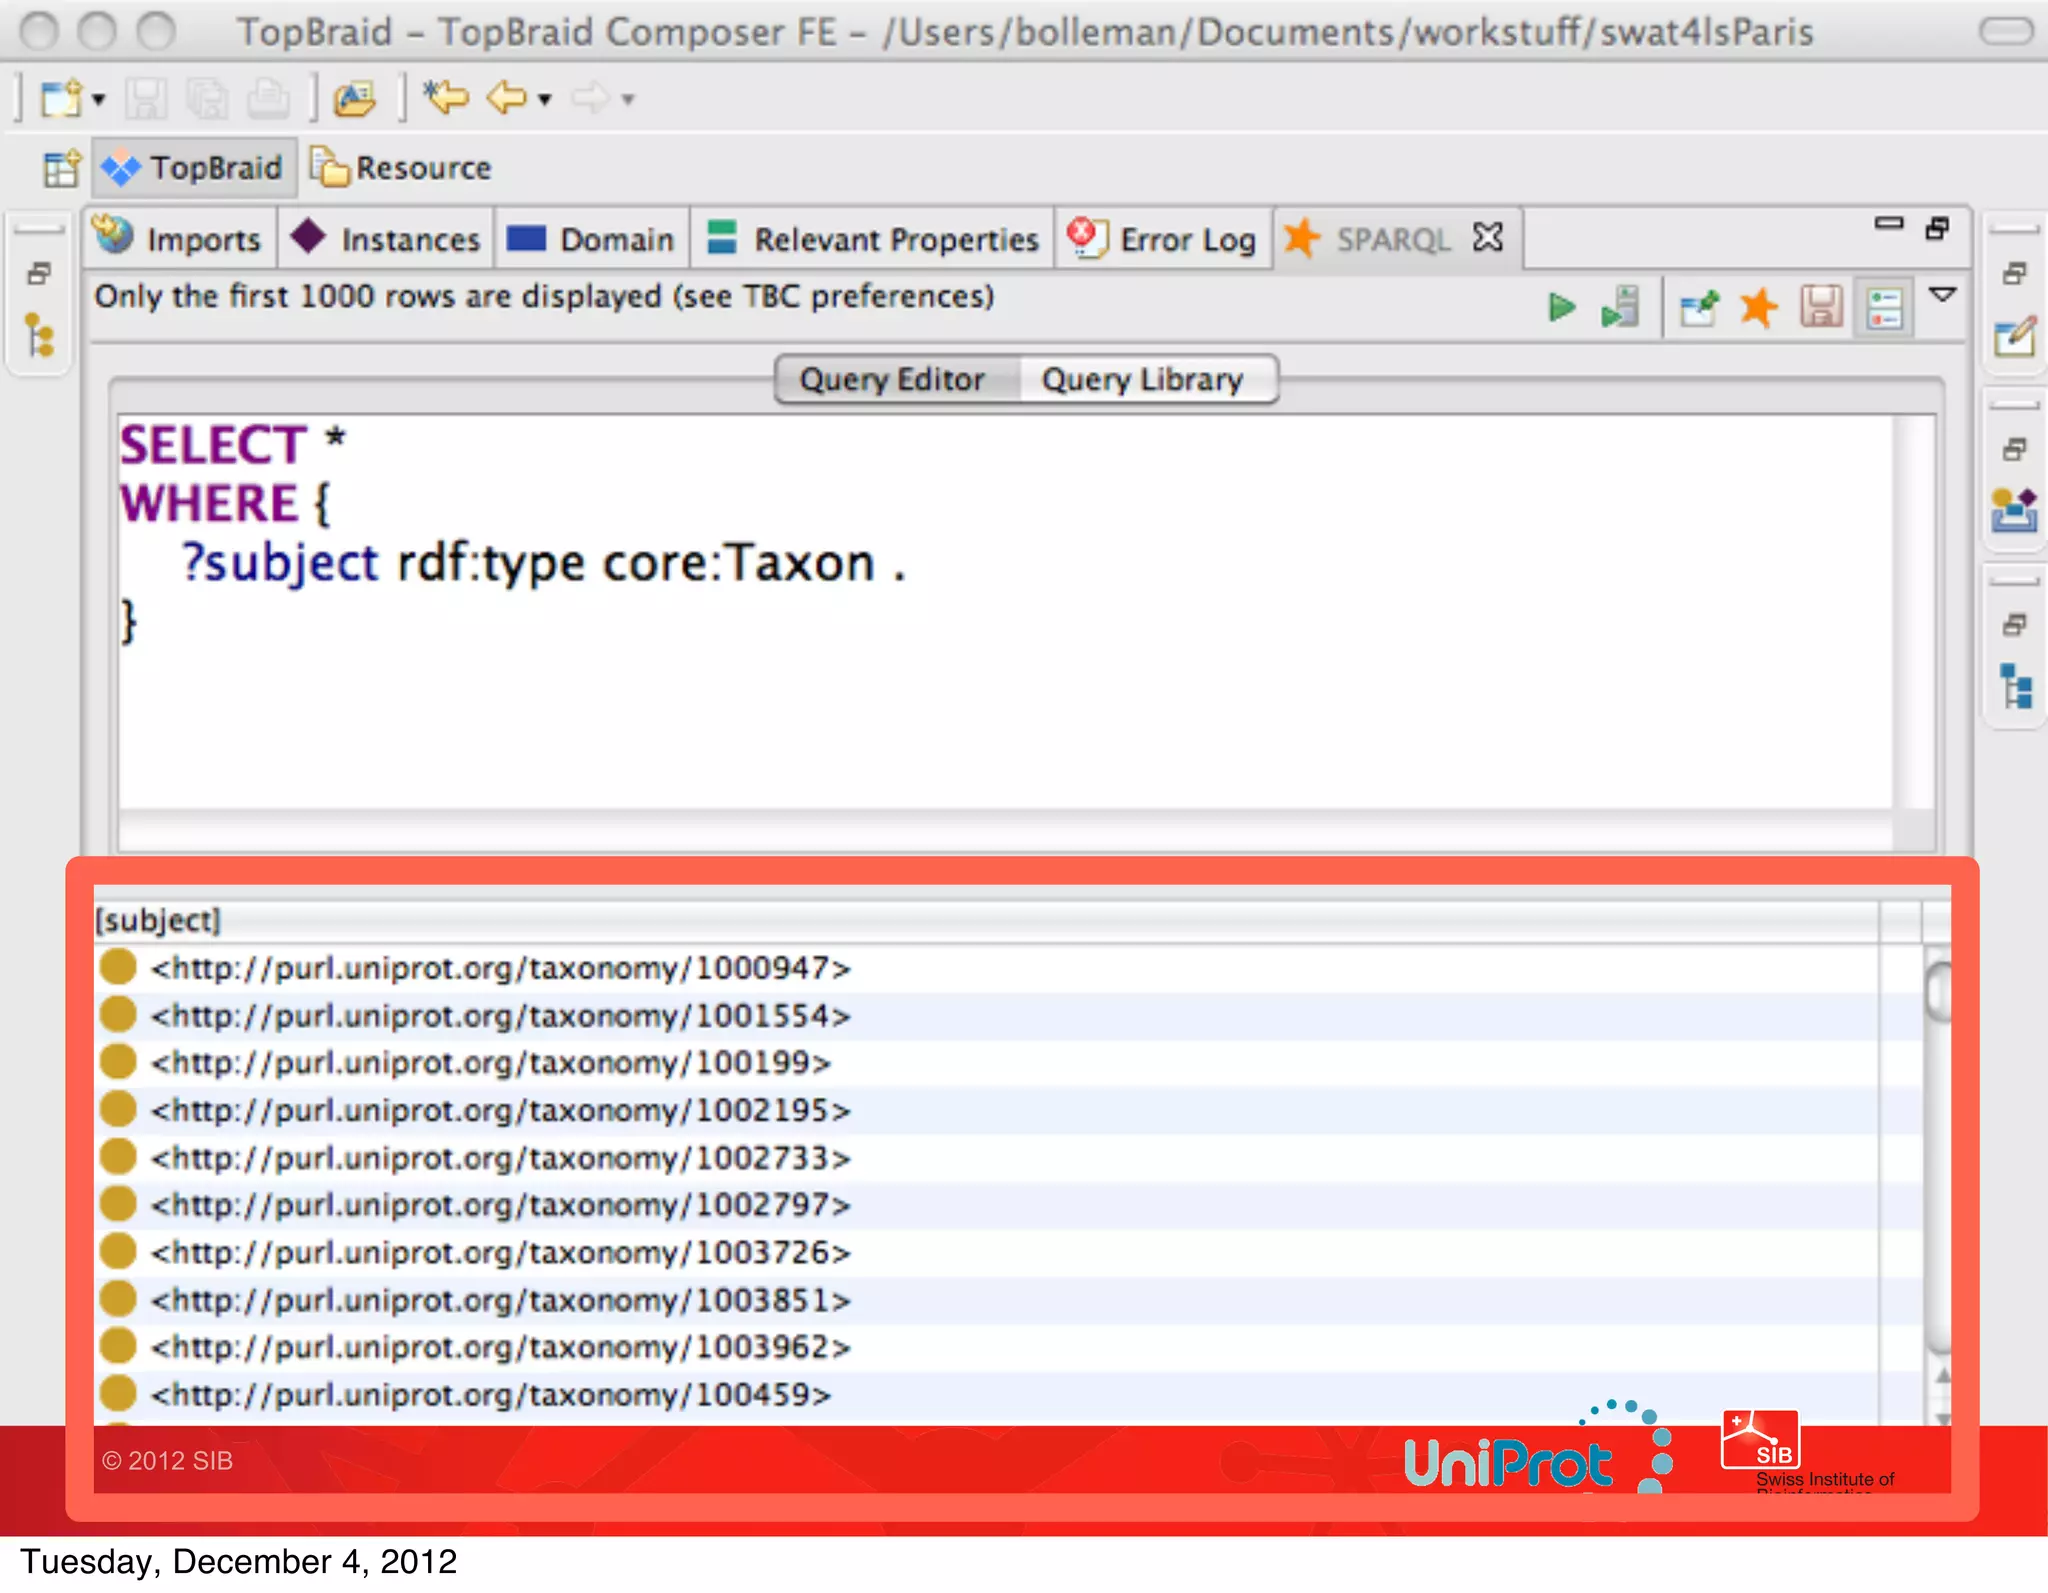Open the SPARQL view menu triangle
This screenshot has width=2048, height=1593.
tap(1942, 294)
